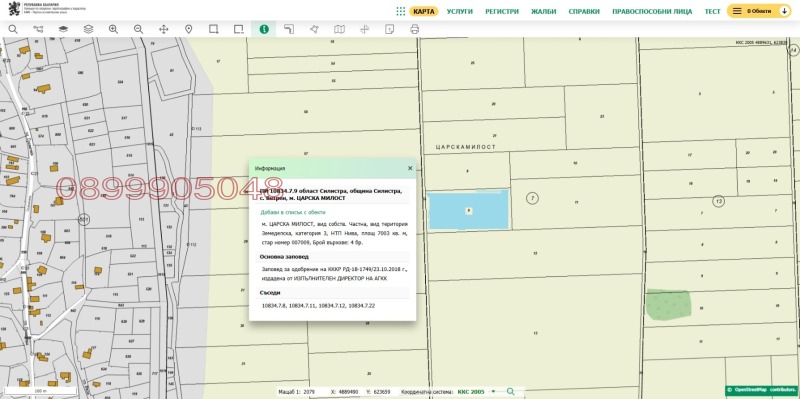Open the hamburger menu beside 0 Обекти

737,11
